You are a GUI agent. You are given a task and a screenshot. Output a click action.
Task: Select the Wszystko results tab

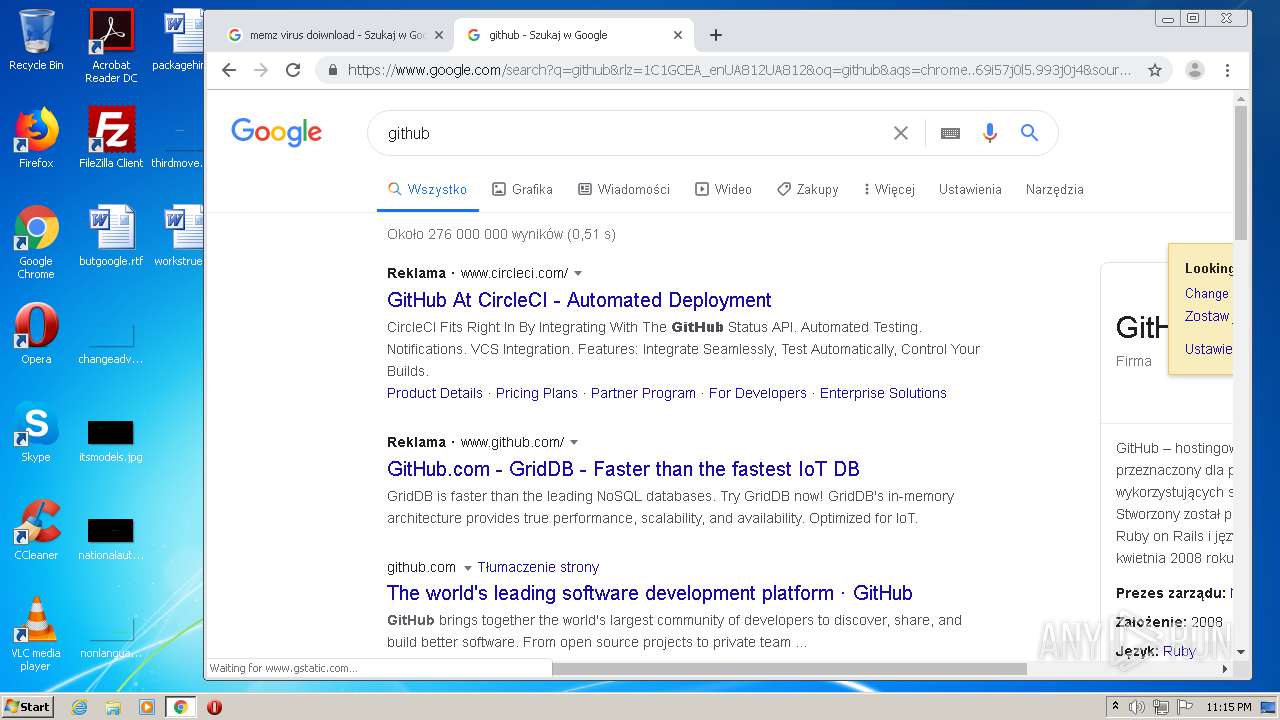[427, 189]
